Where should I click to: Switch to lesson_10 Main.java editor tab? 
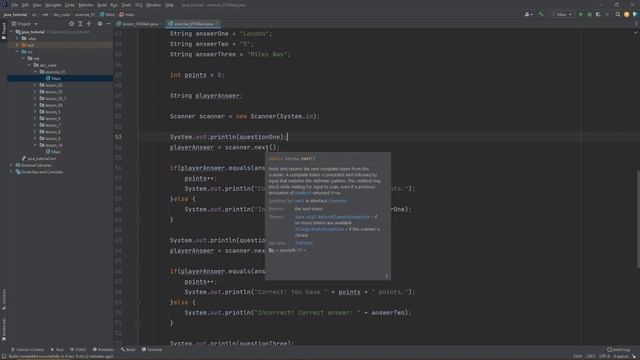pyautogui.click(x=138, y=24)
